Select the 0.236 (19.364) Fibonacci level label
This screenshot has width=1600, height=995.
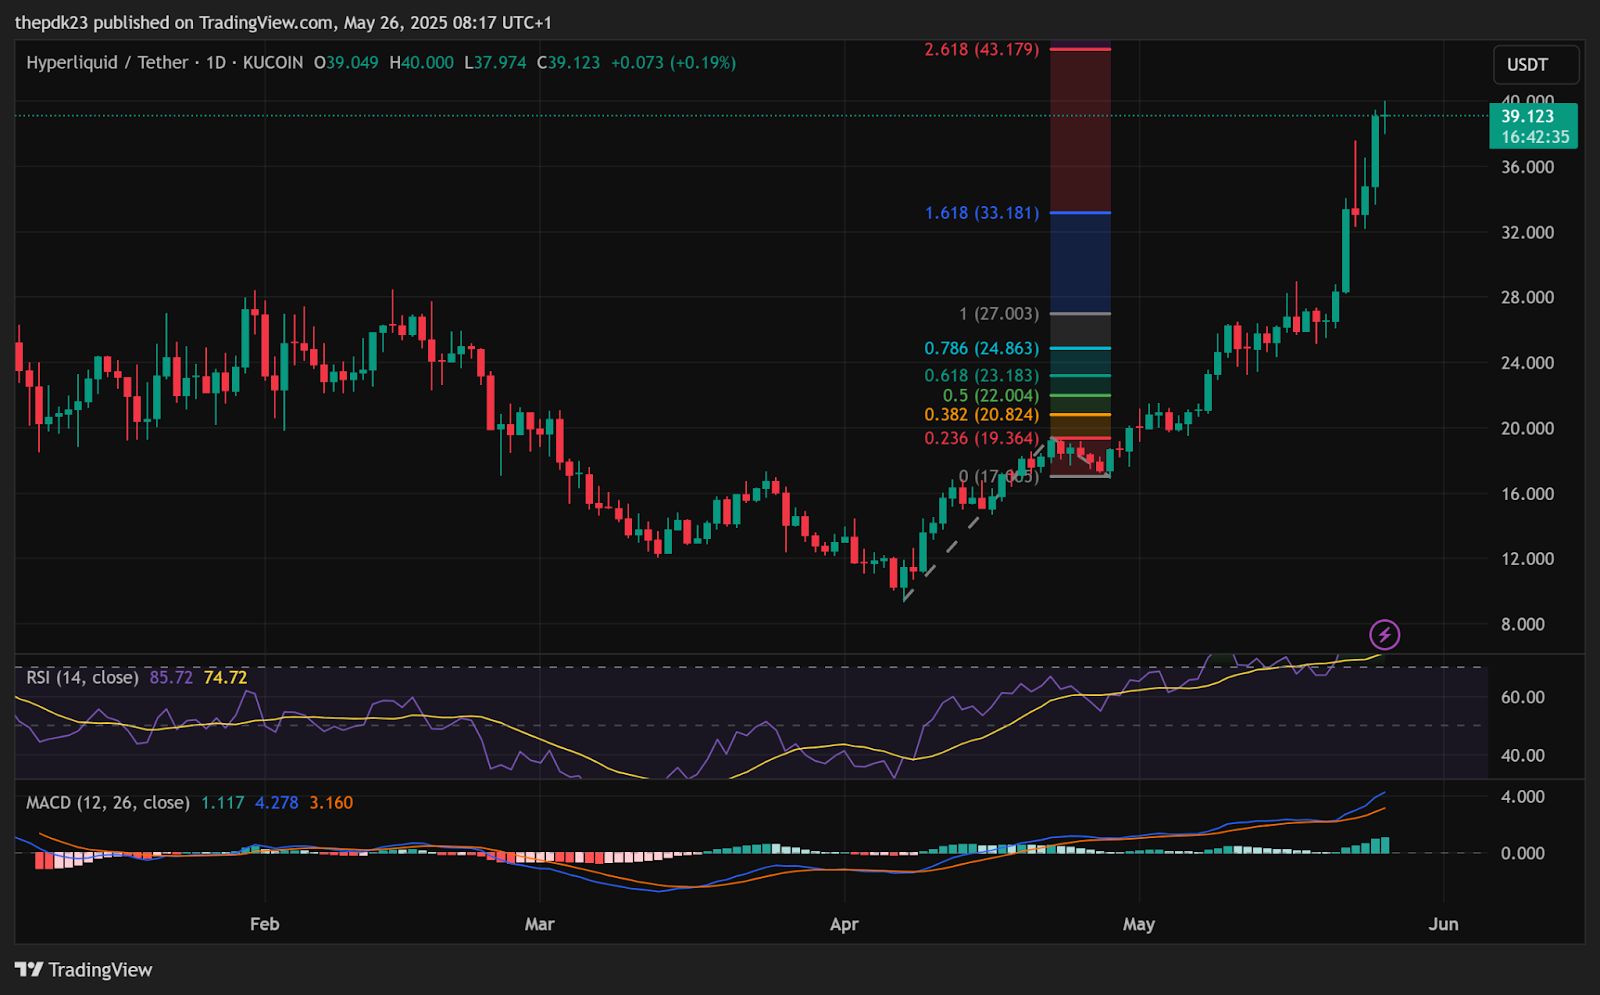[x=981, y=438]
